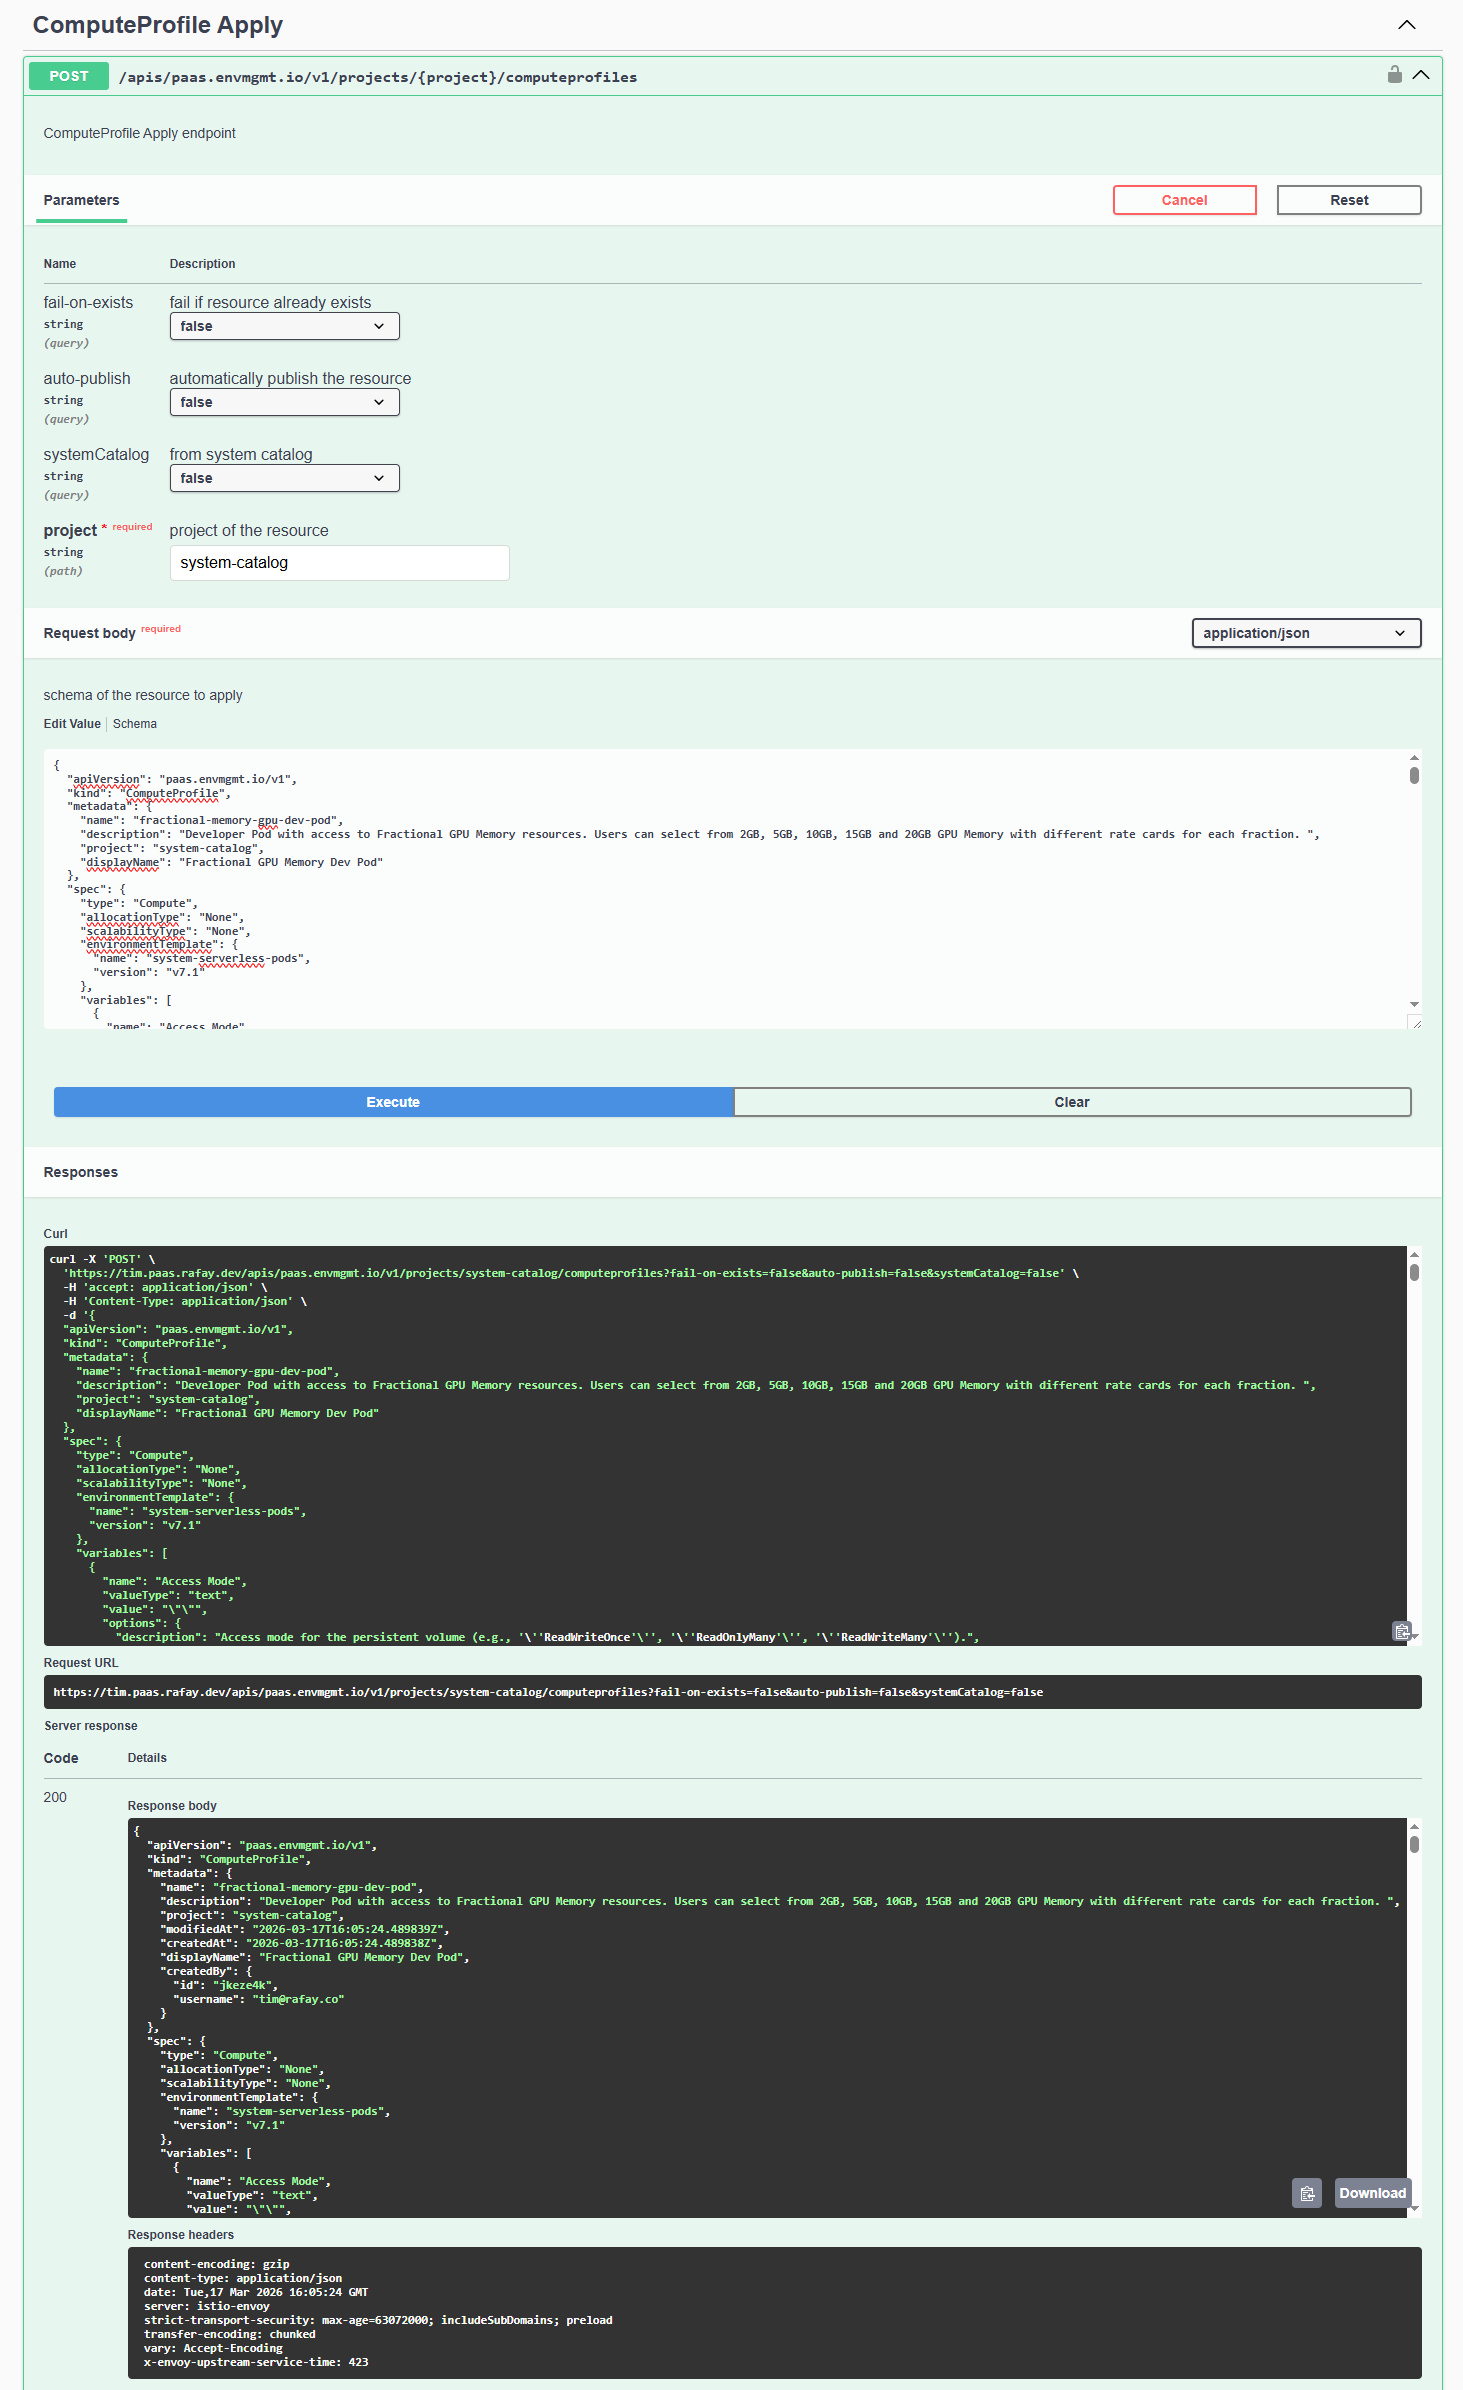Click into the project path input field
1463x2390 pixels.
pyautogui.click(x=339, y=563)
